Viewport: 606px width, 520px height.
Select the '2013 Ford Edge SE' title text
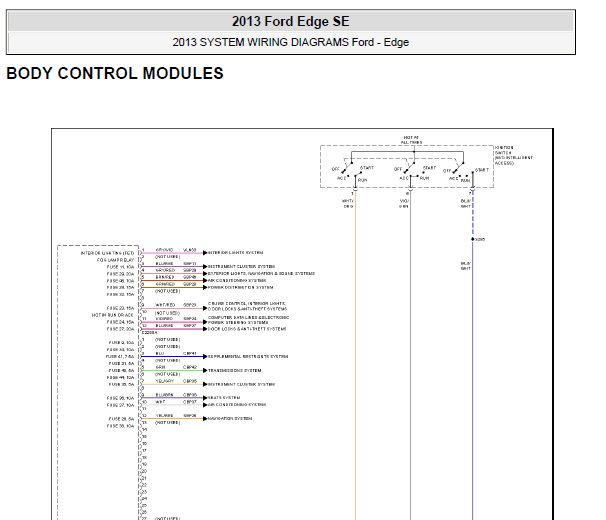(291, 21)
